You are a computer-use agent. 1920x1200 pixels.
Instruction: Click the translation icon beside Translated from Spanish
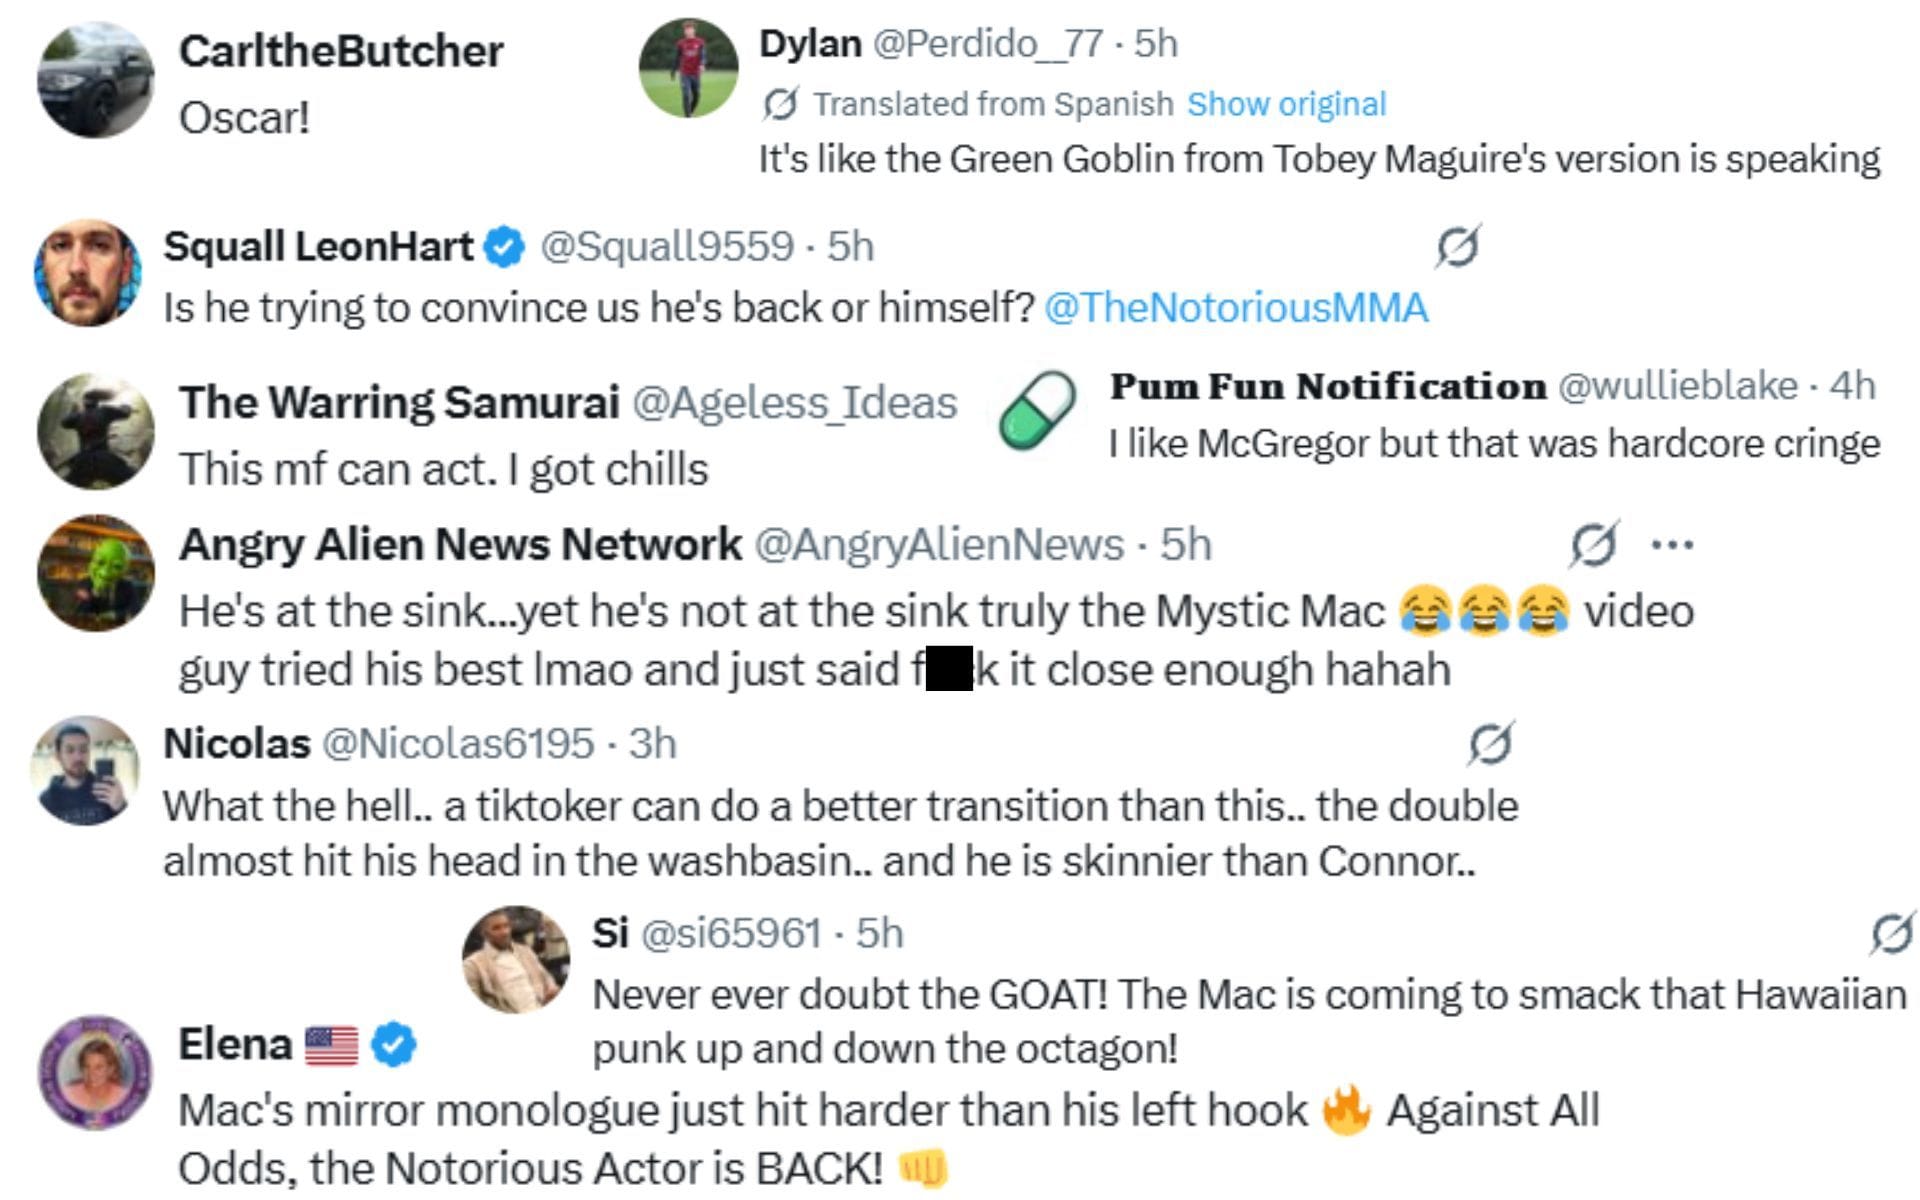(x=780, y=103)
